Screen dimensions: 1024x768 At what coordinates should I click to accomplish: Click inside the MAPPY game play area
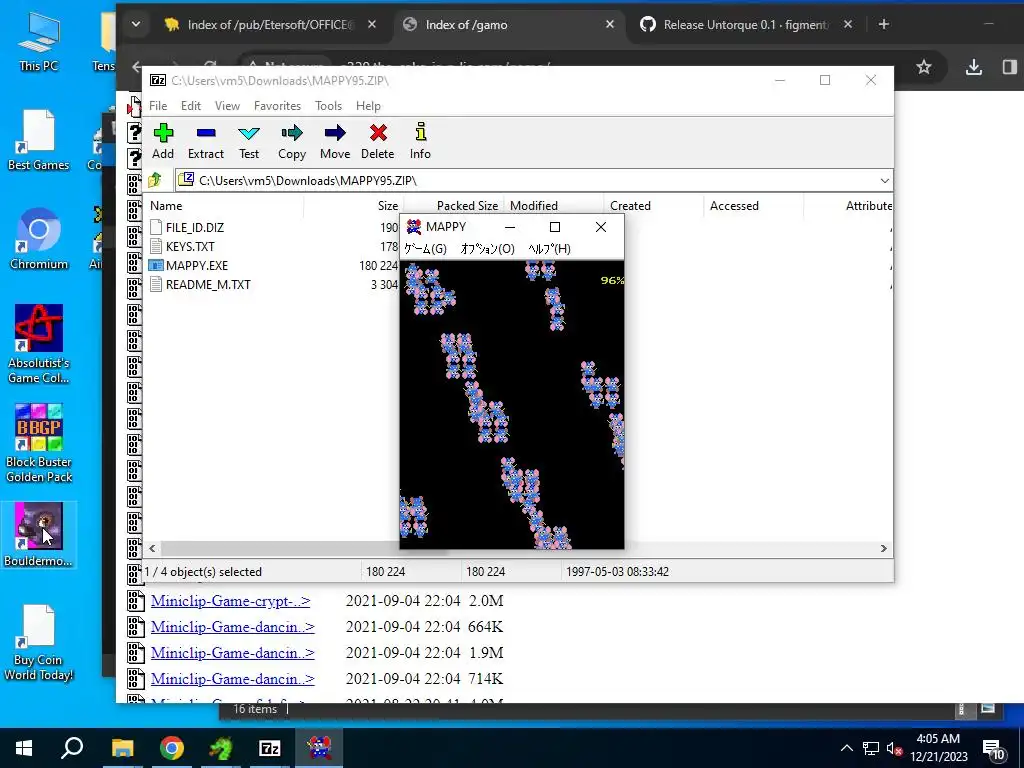(x=511, y=405)
